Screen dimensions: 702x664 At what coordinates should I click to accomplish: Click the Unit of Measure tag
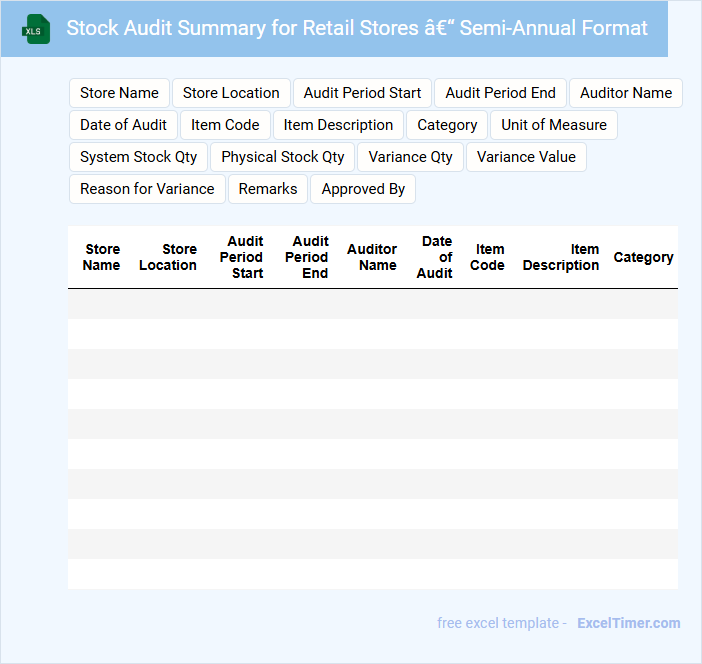click(x=553, y=125)
